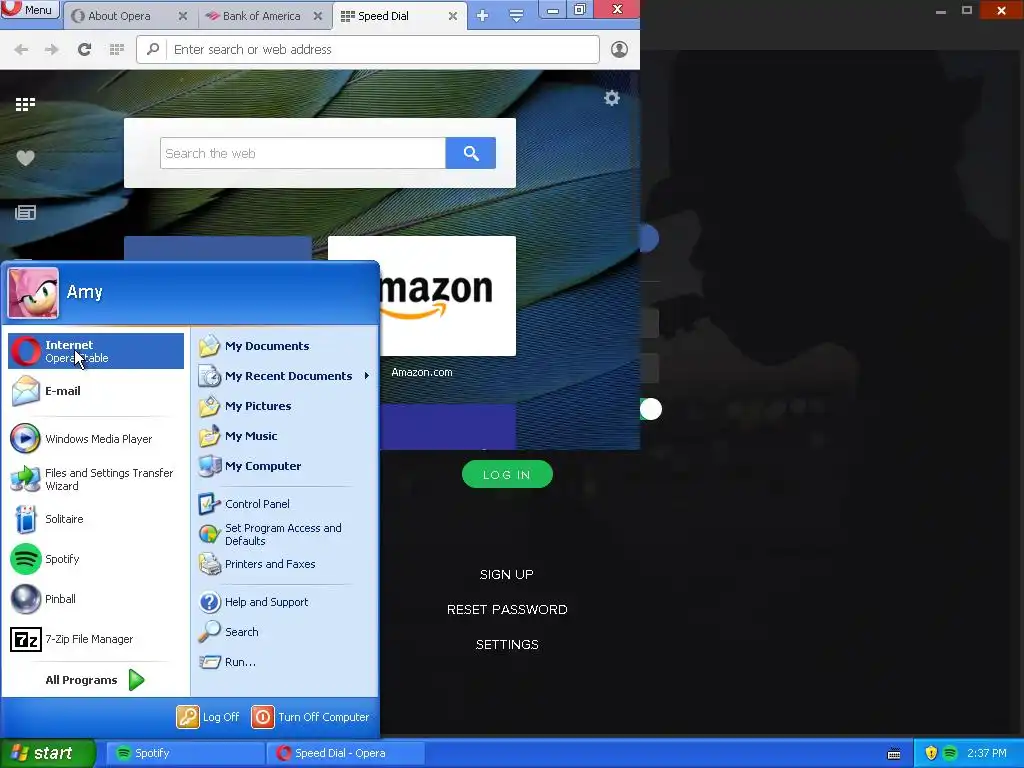Click RESET PASSWORD in Spotify
This screenshot has width=1024, height=768.
pyautogui.click(x=507, y=610)
